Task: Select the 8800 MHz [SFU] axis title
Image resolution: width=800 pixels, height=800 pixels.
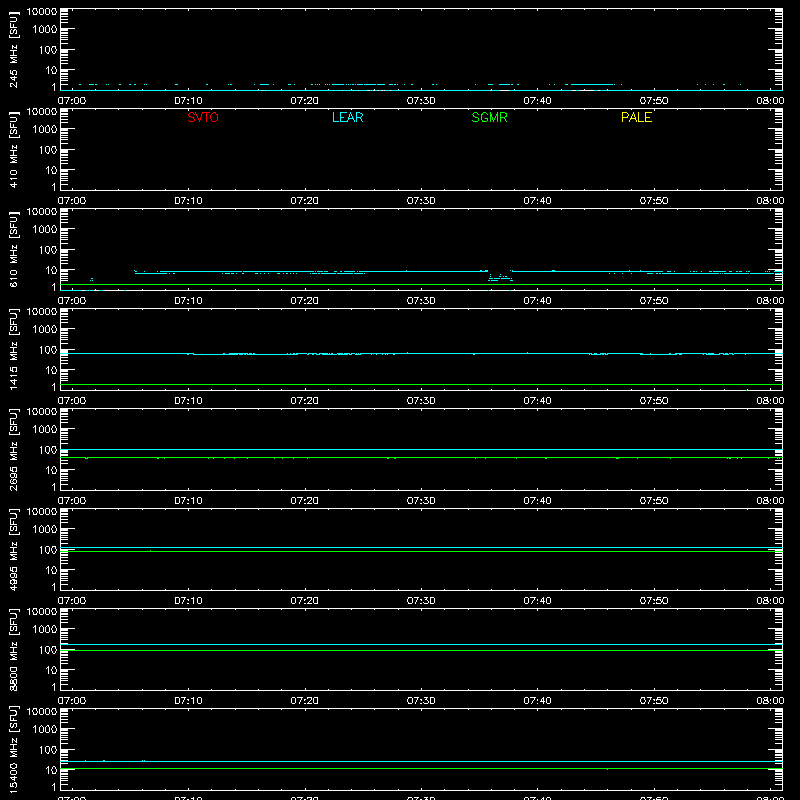Action: click(14, 649)
